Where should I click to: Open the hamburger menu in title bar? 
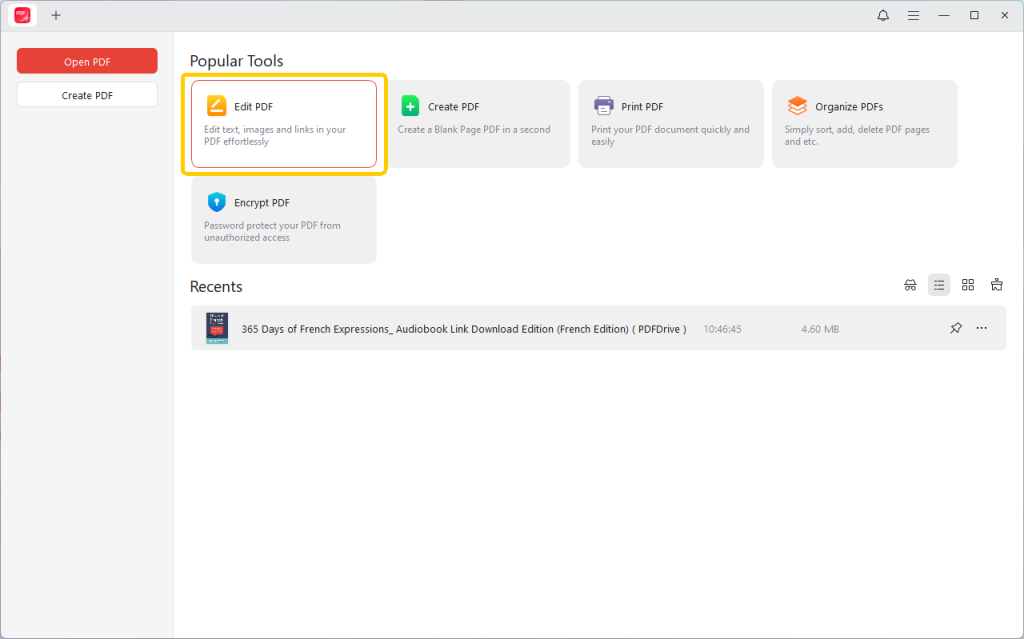pos(913,15)
